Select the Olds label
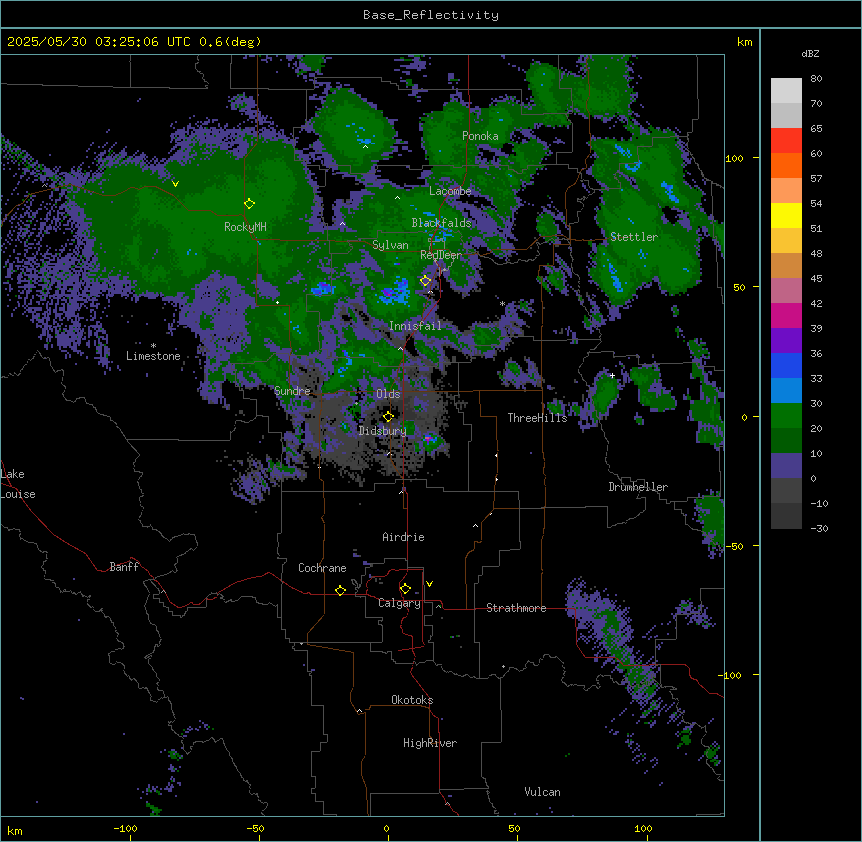Image resolution: width=862 pixels, height=842 pixels. click(388, 394)
